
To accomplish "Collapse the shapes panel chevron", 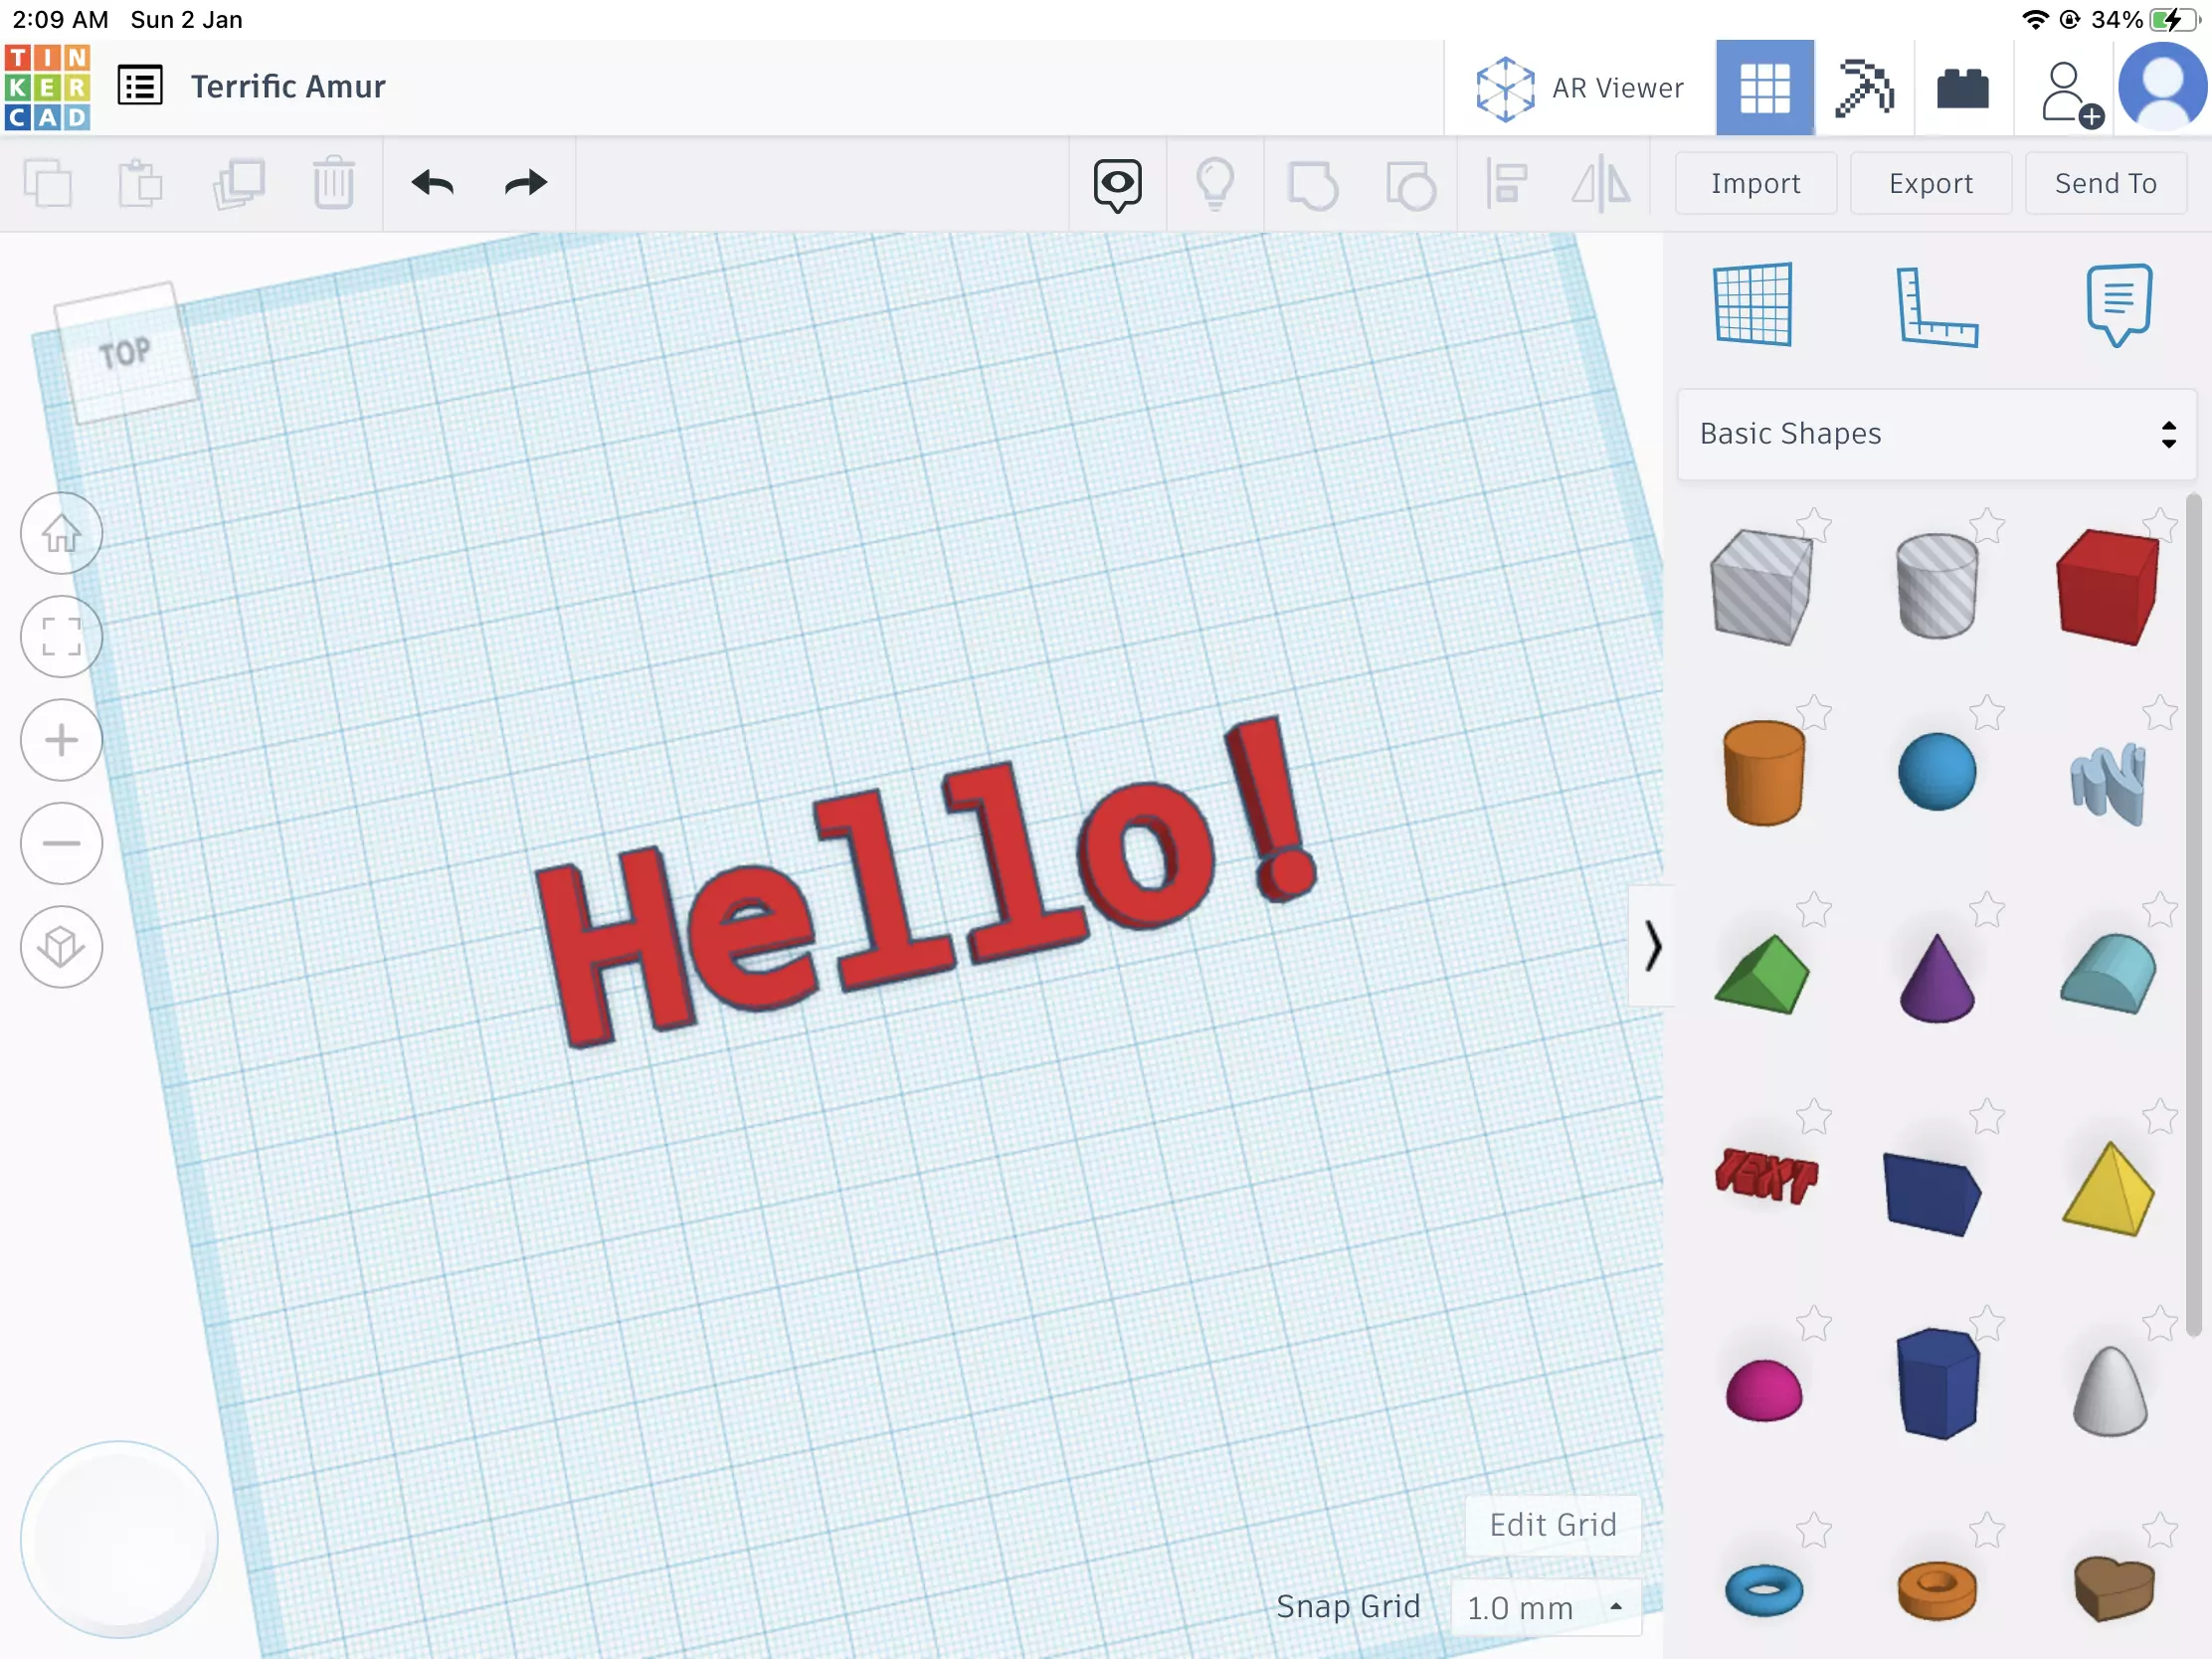I will click(x=1652, y=946).
